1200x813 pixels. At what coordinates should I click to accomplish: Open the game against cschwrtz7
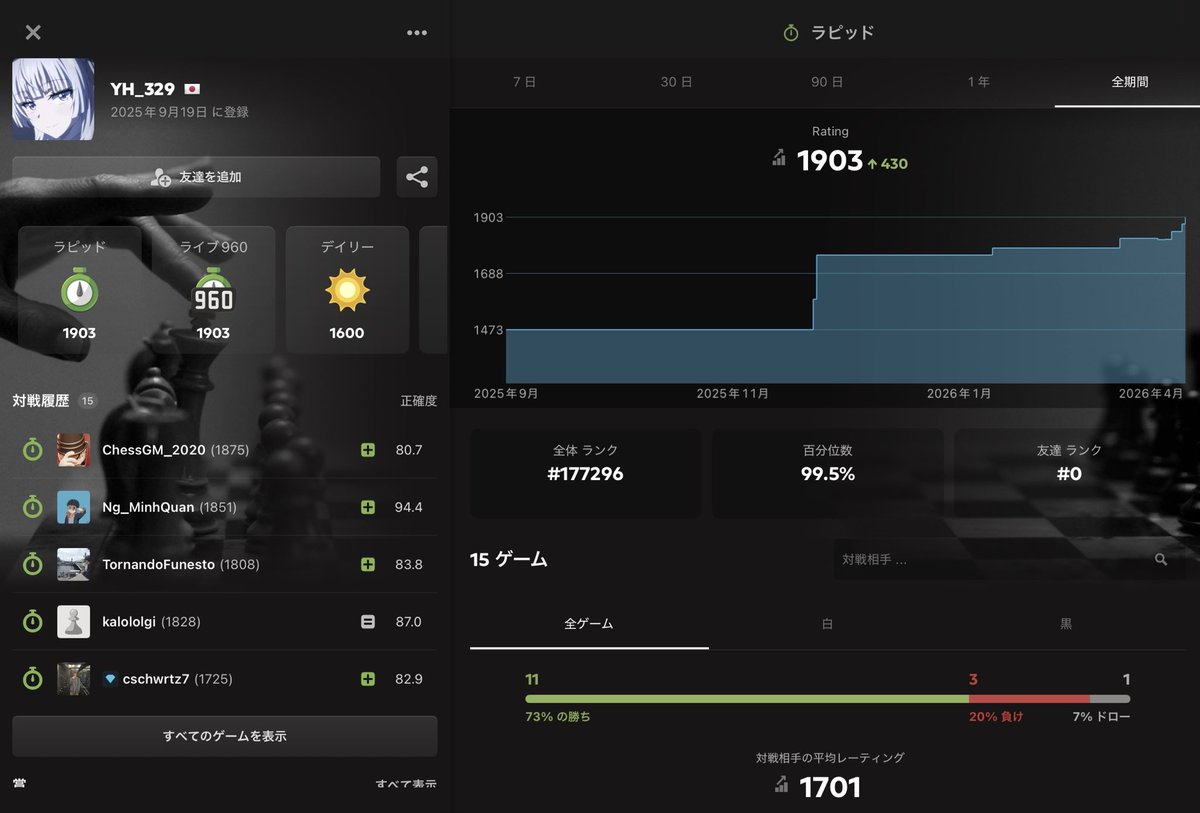225,678
